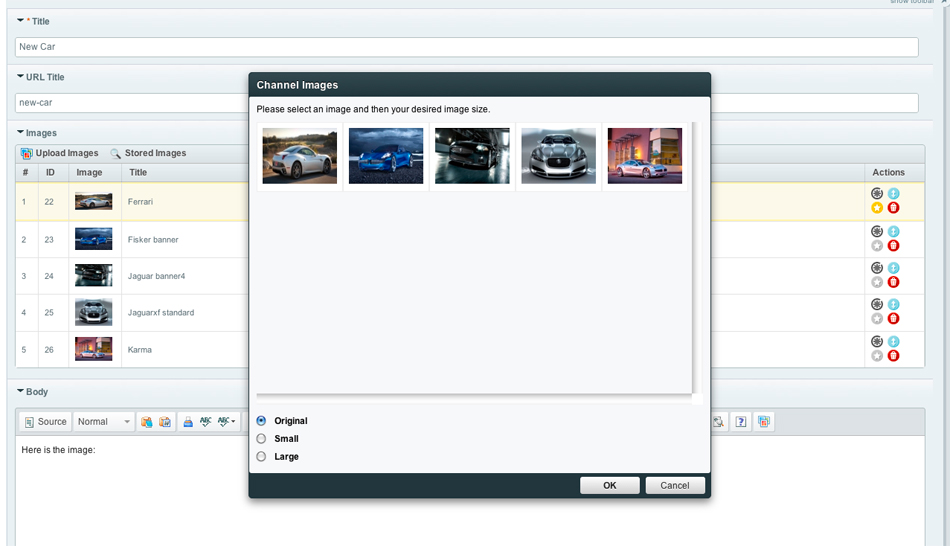Click the Ferrari row's blue reorder icon
The height and width of the screenshot is (546, 950).
point(894,193)
